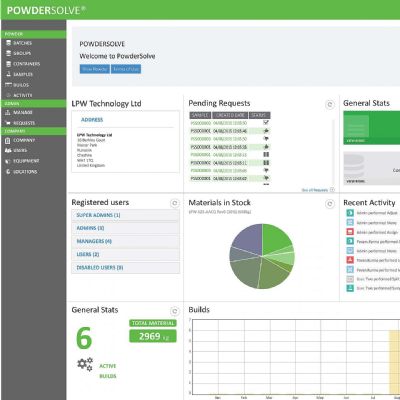Click the red icon beside 'Admin performed Assign'
The width and height of the screenshot is (400, 400).
click(350, 232)
